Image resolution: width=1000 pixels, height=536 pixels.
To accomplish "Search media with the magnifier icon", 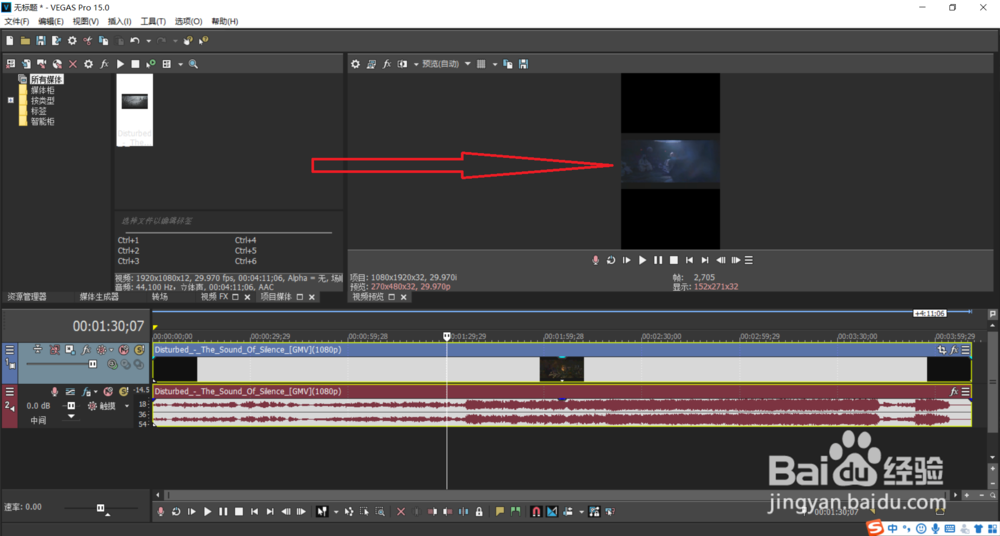I will pos(193,64).
